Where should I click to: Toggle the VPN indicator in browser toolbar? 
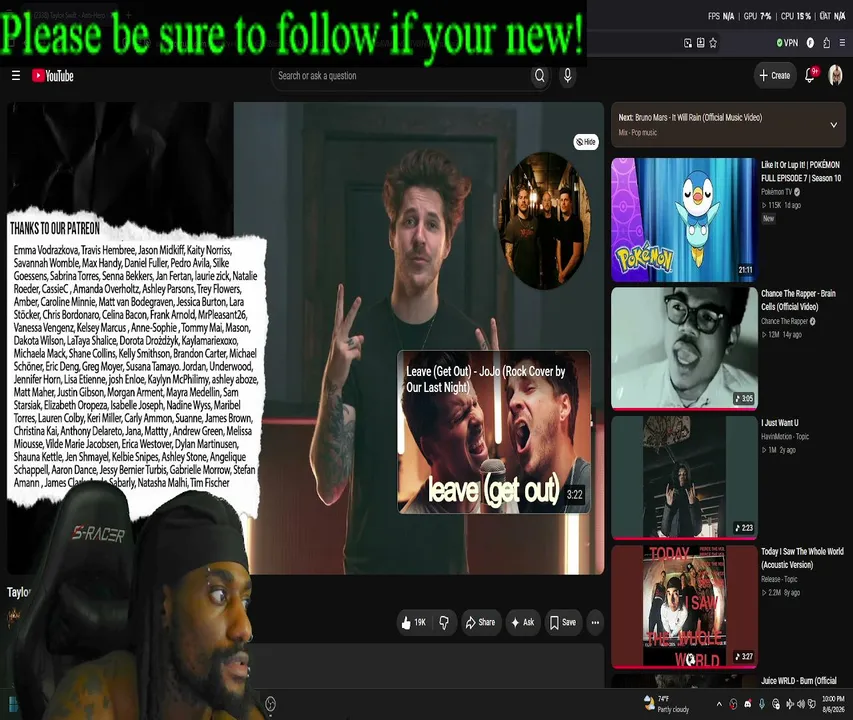pyautogui.click(x=787, y=43)
